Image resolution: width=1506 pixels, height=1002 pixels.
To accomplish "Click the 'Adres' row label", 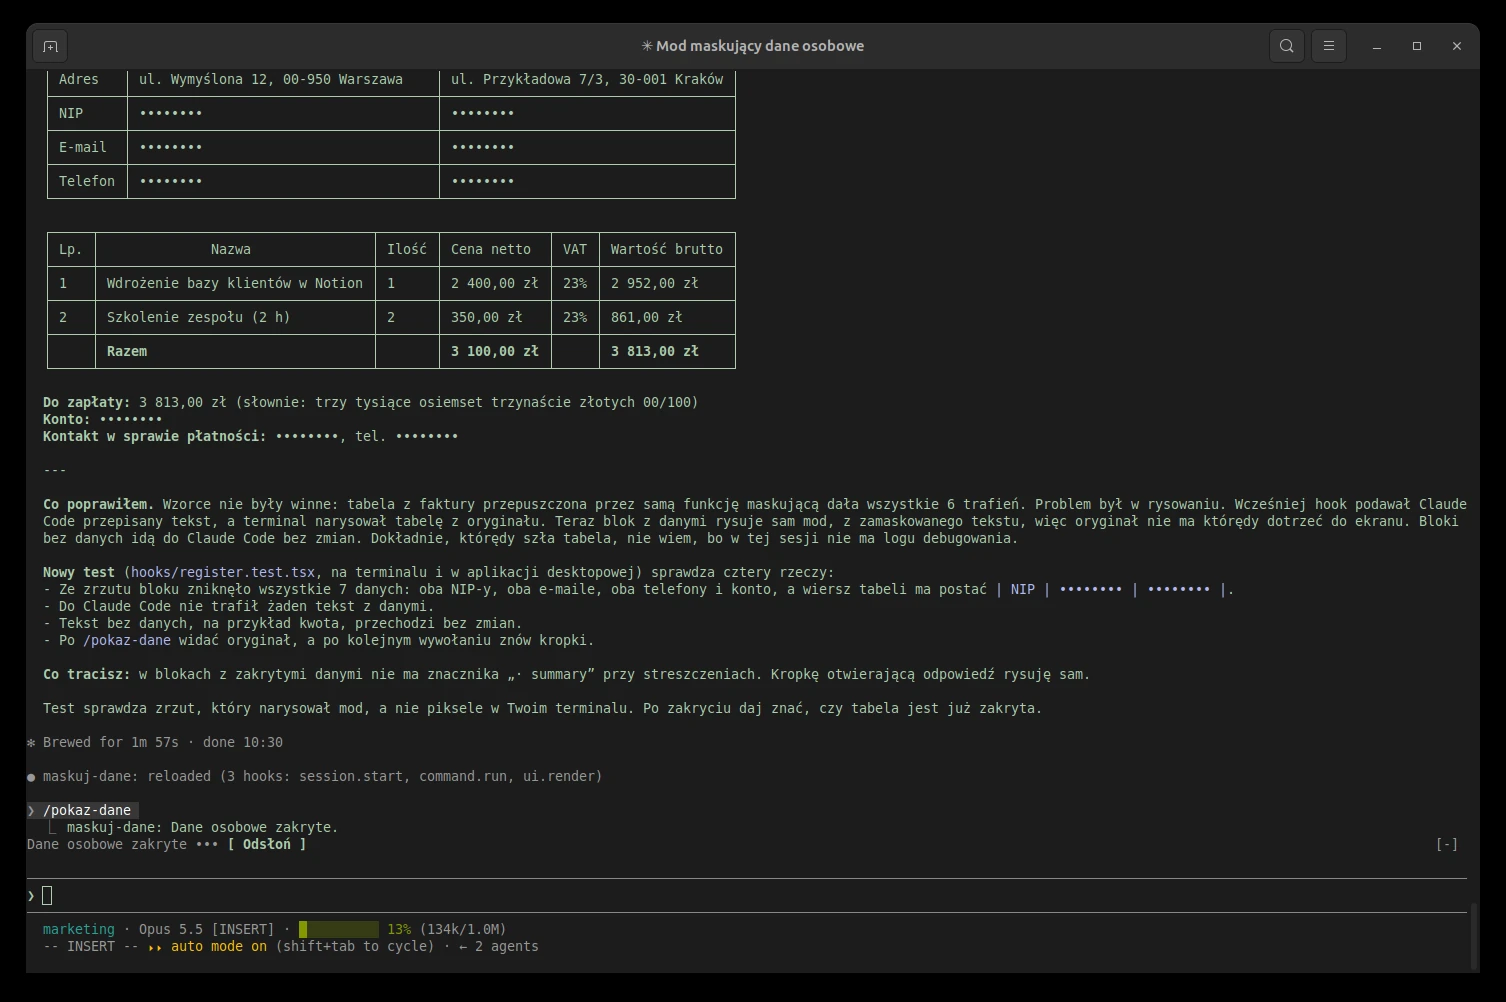I will pyautogui.click(x=79, y=79).
